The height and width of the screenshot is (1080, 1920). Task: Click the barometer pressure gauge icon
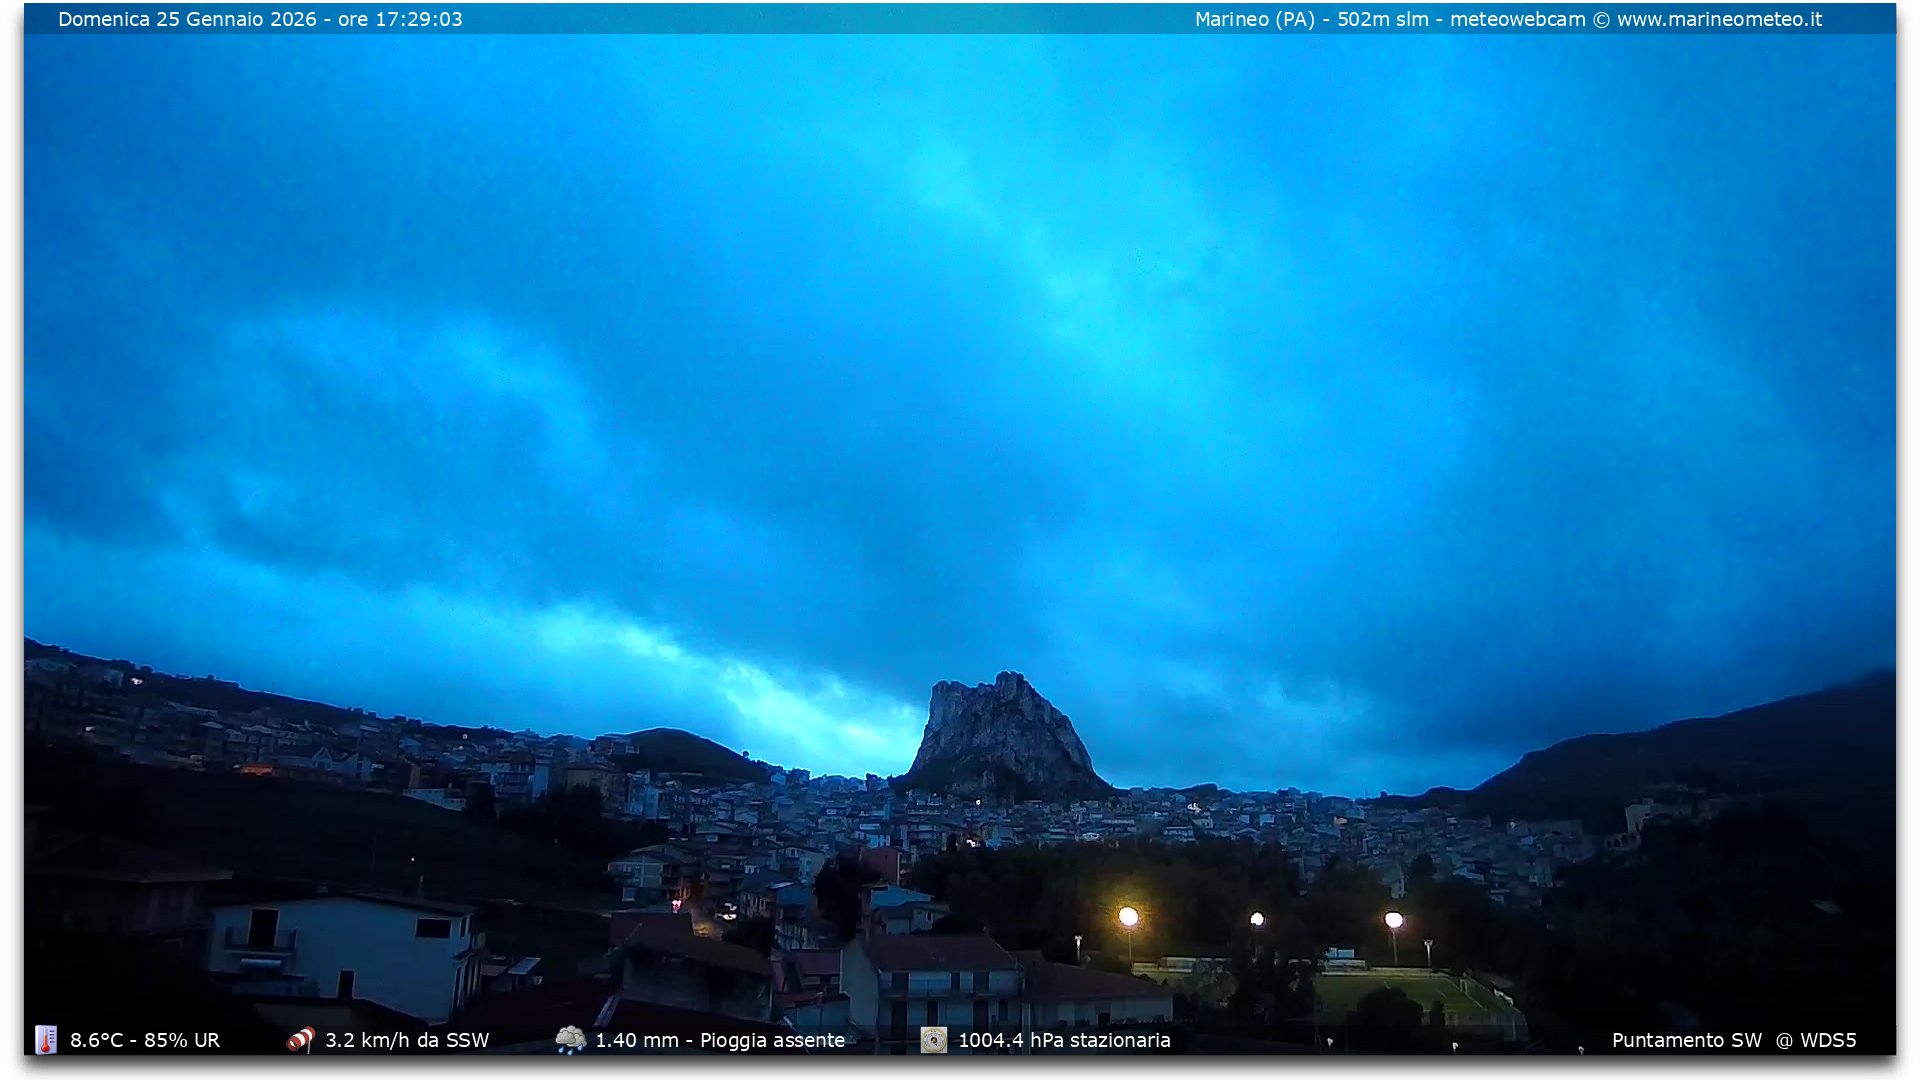(x=933, y=1040)
